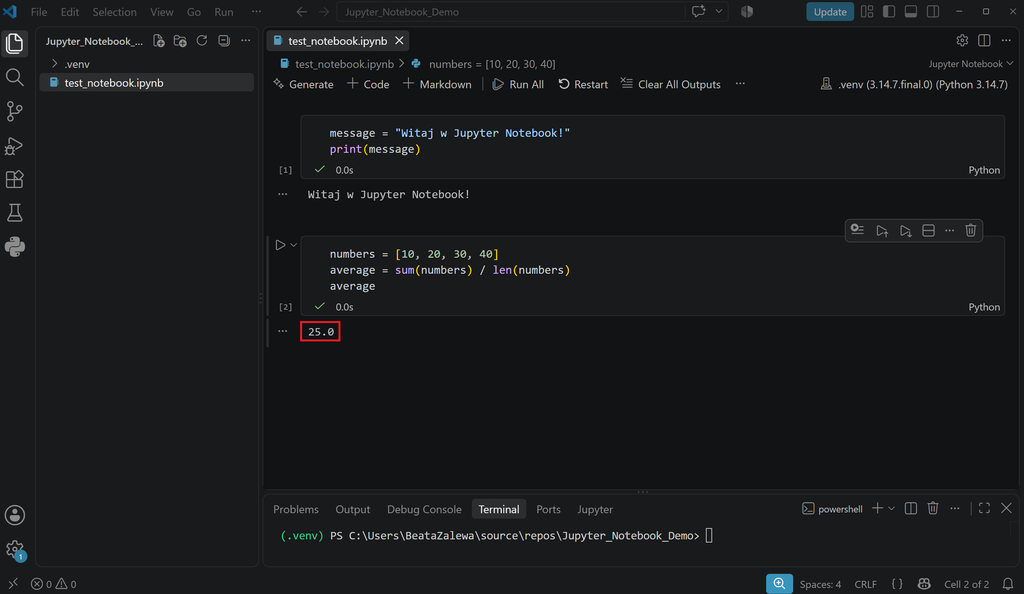Open Explorer views and more actions menu
This screenshot has height=594, width=1024.
coord(246,40)
